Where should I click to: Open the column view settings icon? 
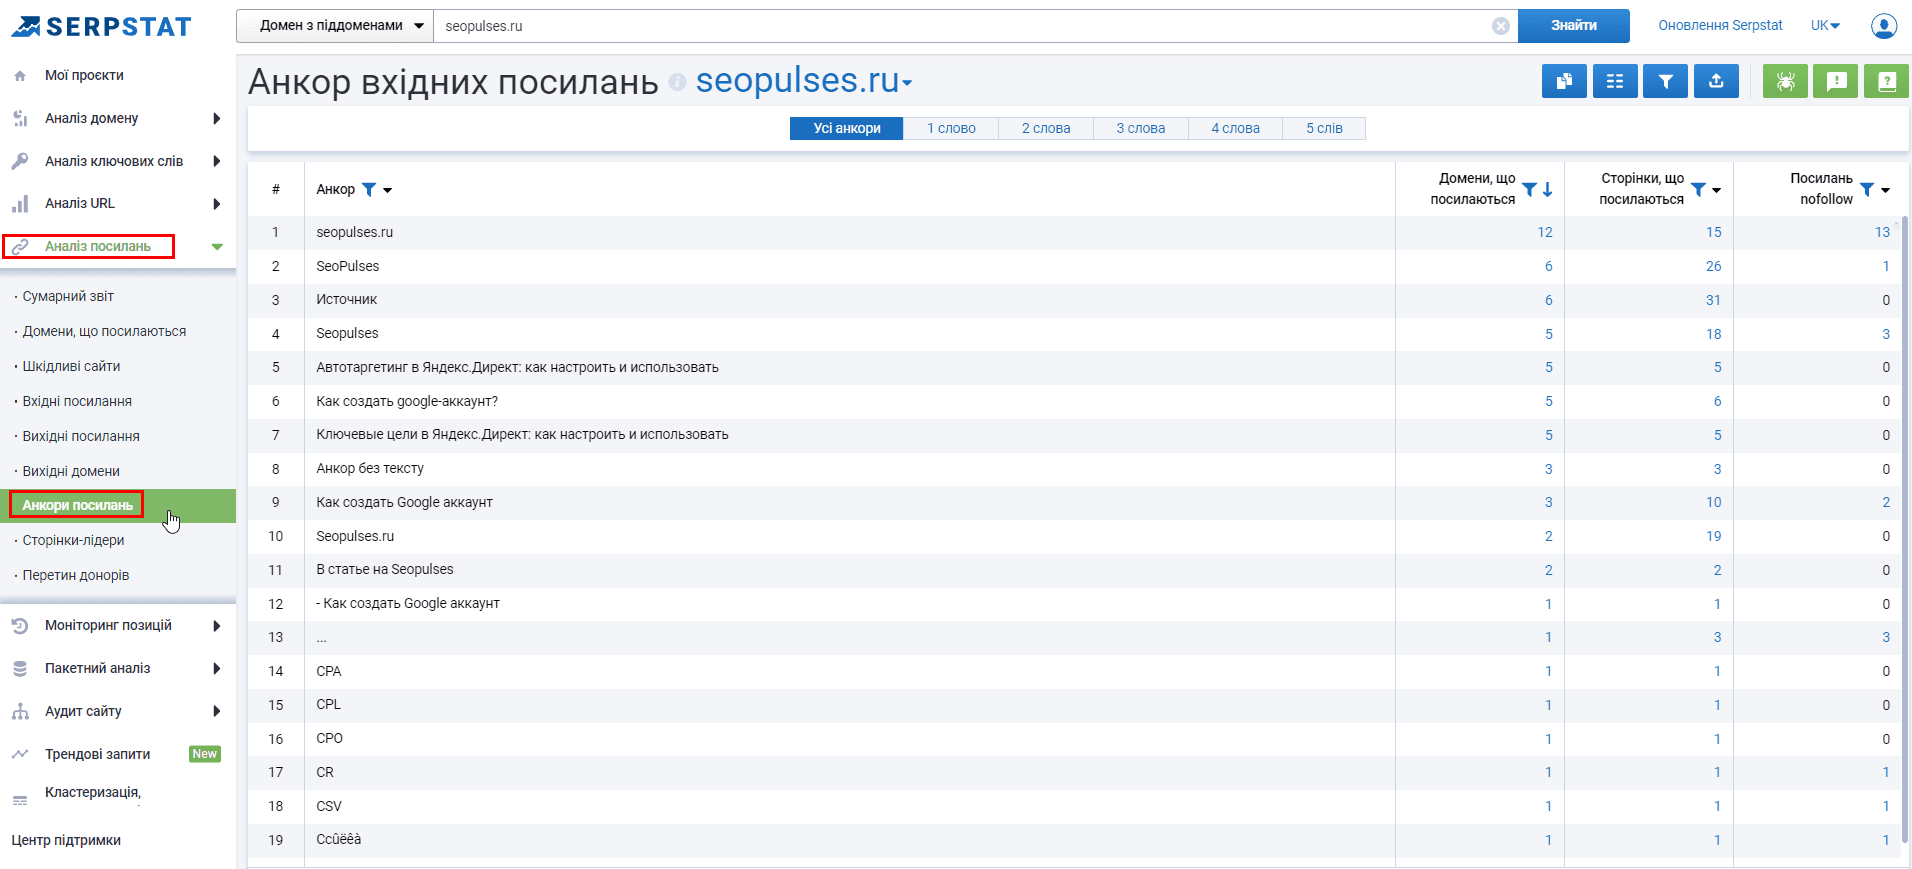(1615, 81)
